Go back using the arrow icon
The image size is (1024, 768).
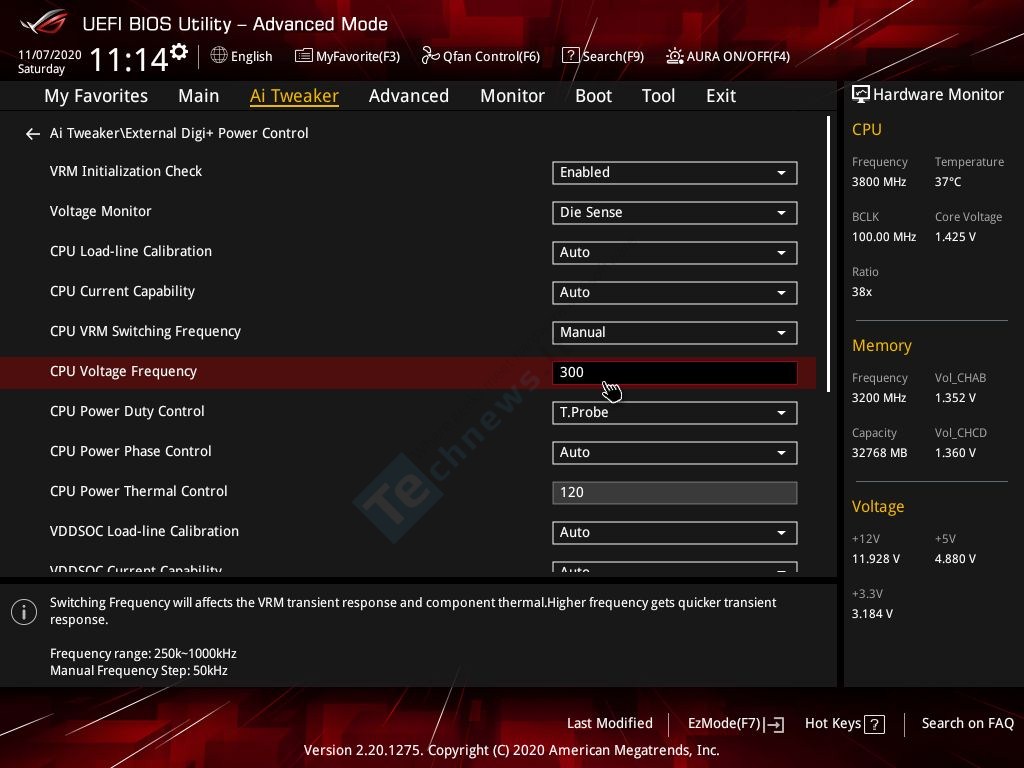pyautogui.click(x=33, y=134)
